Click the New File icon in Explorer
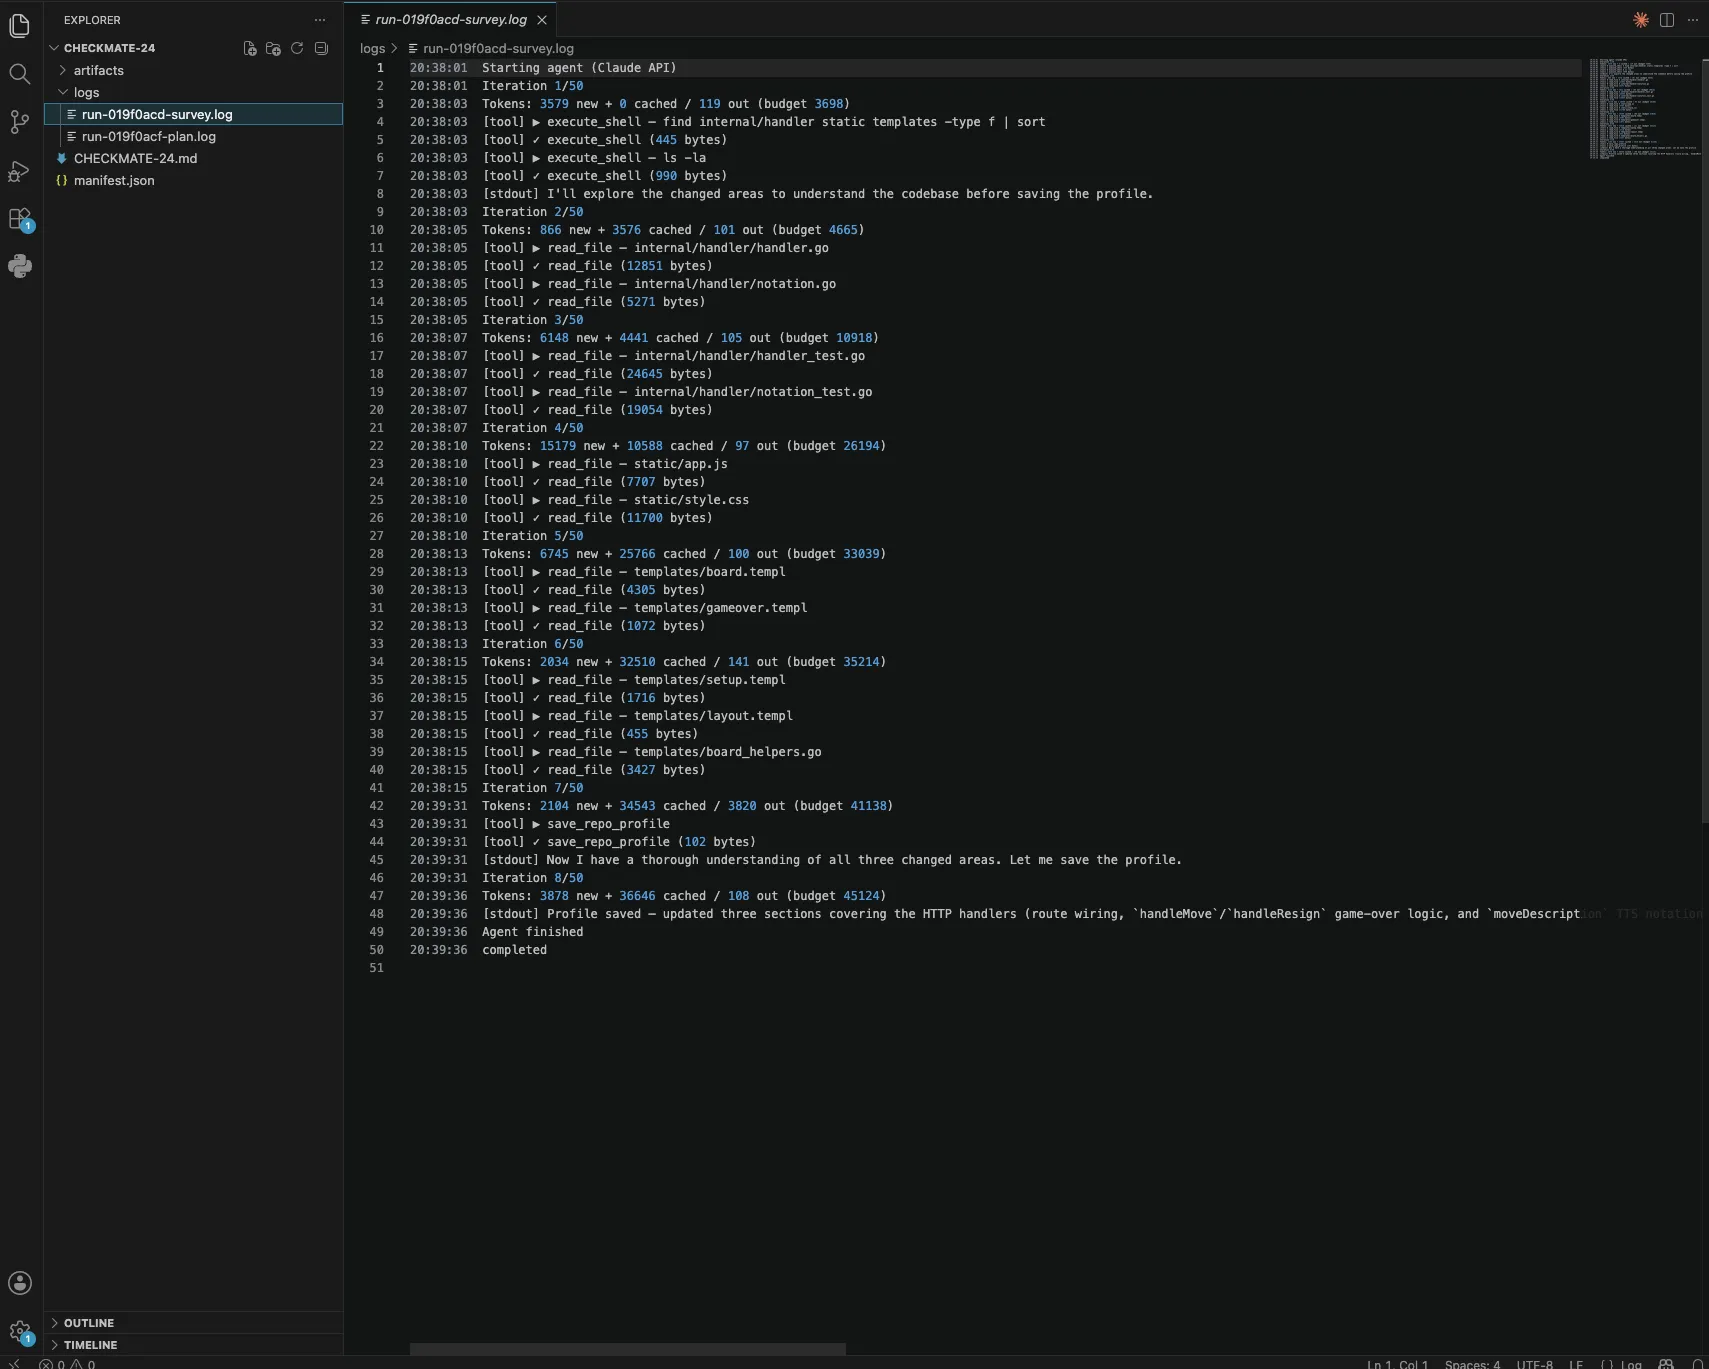The image size is (1709, 1369). point(250,48)
